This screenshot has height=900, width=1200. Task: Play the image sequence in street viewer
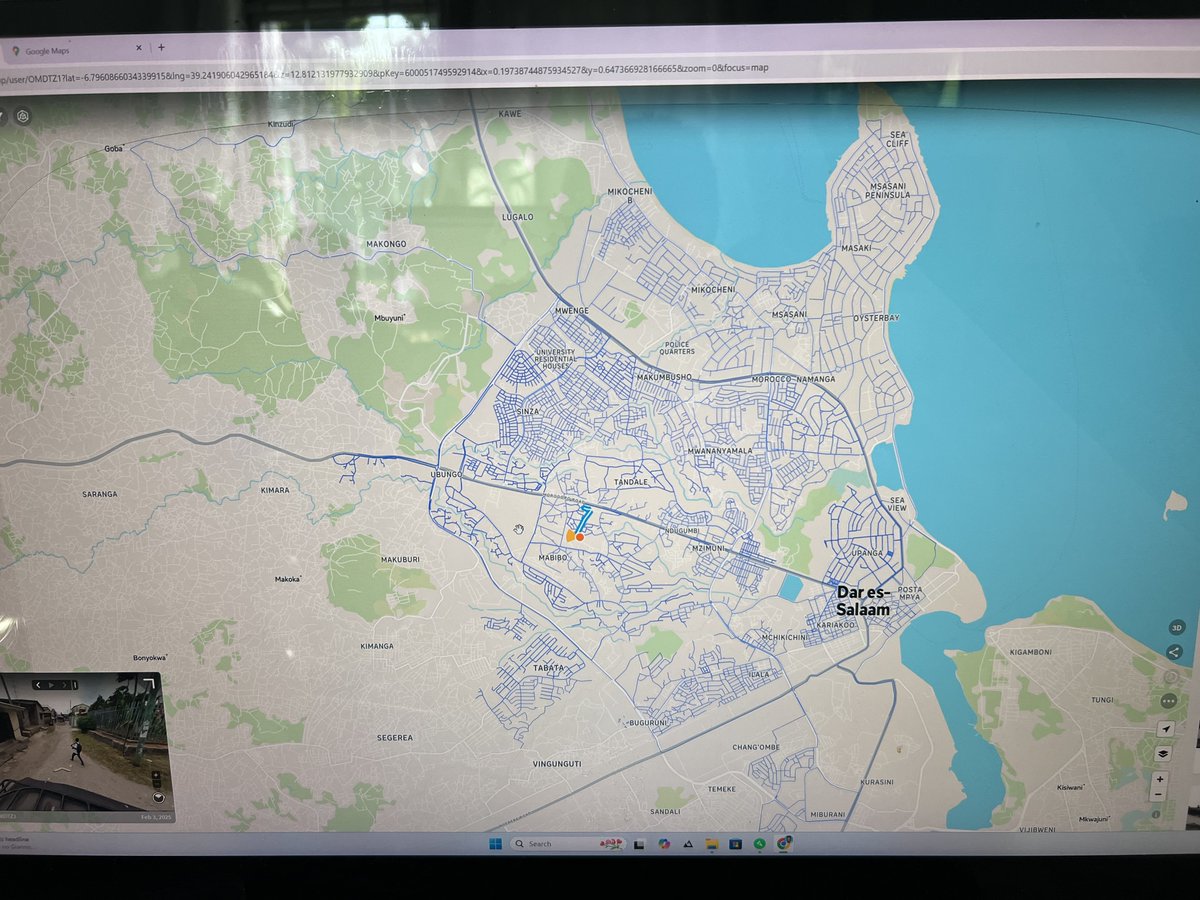[x=51, y=685]
